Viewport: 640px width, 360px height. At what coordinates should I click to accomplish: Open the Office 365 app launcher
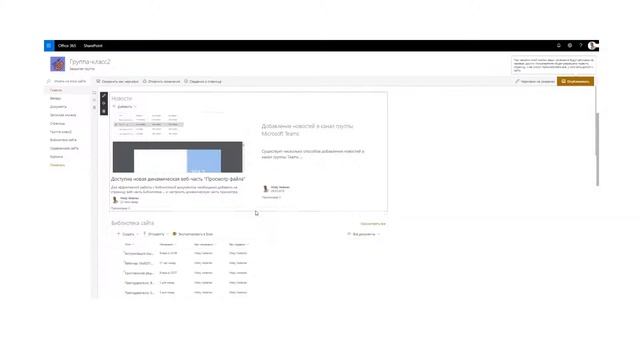(x=49, y=46)
